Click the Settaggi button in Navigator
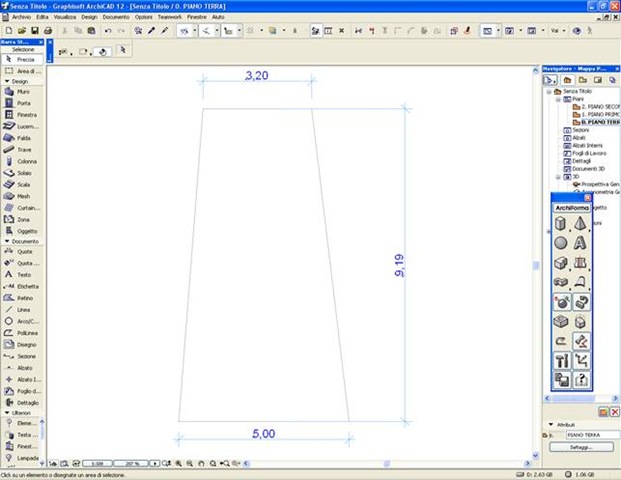The height and width of the screenshot is (480, 621). 581,447
